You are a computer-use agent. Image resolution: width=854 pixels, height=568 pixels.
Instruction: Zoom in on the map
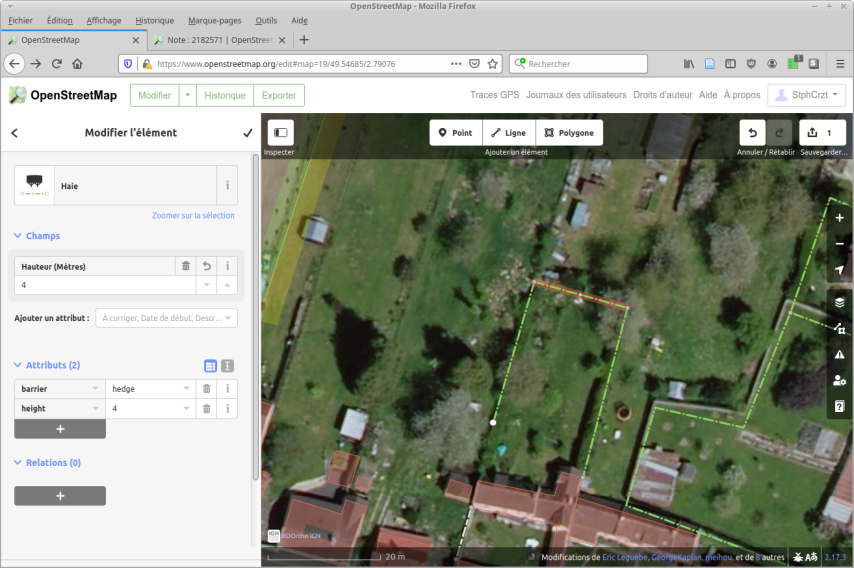point(839,217)
